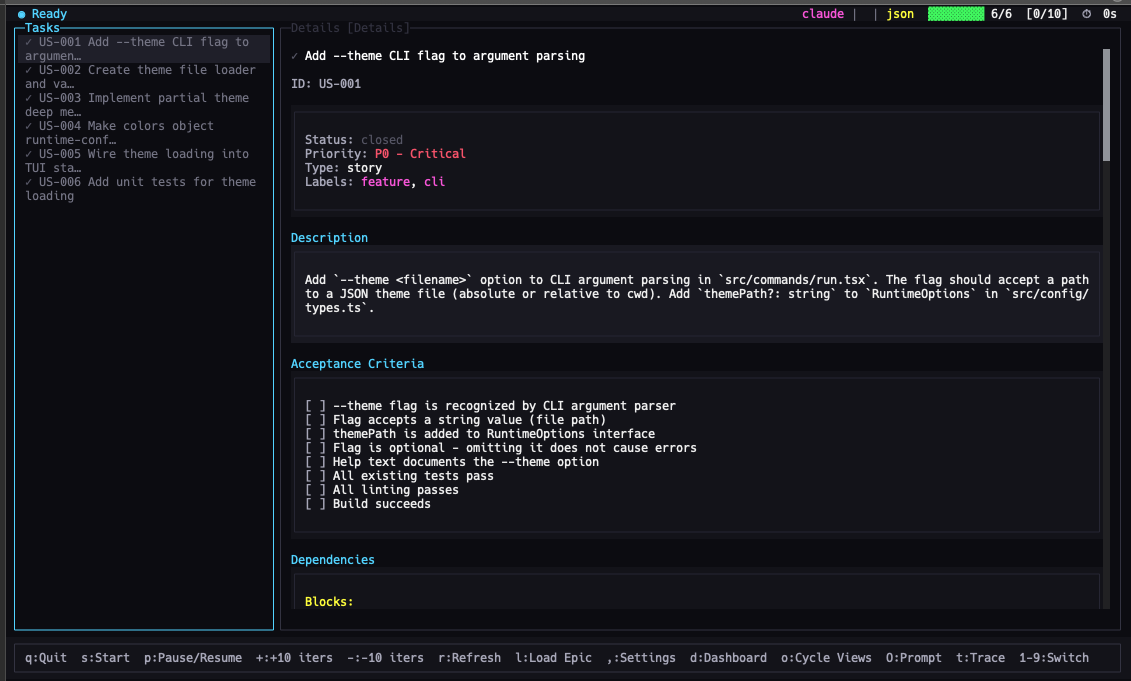Click the timer clock icon in header
Screen dimensions: 1131x681
tap(1086, 14)
